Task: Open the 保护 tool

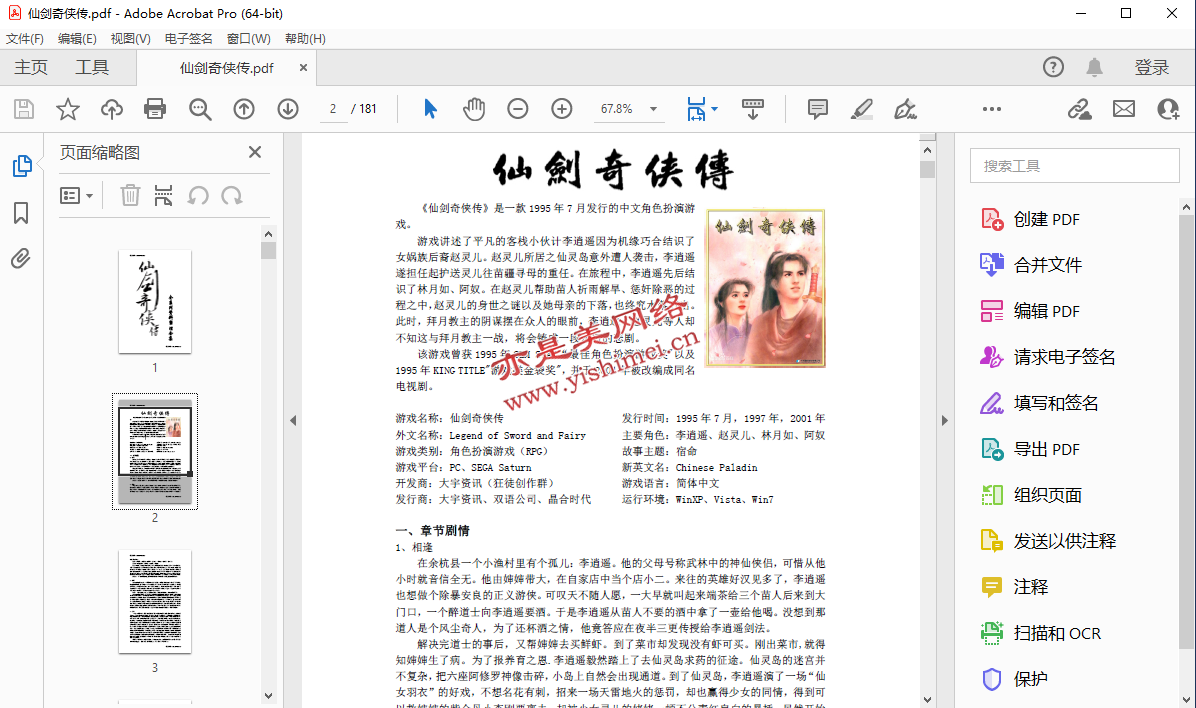Action: point(1014,679)
